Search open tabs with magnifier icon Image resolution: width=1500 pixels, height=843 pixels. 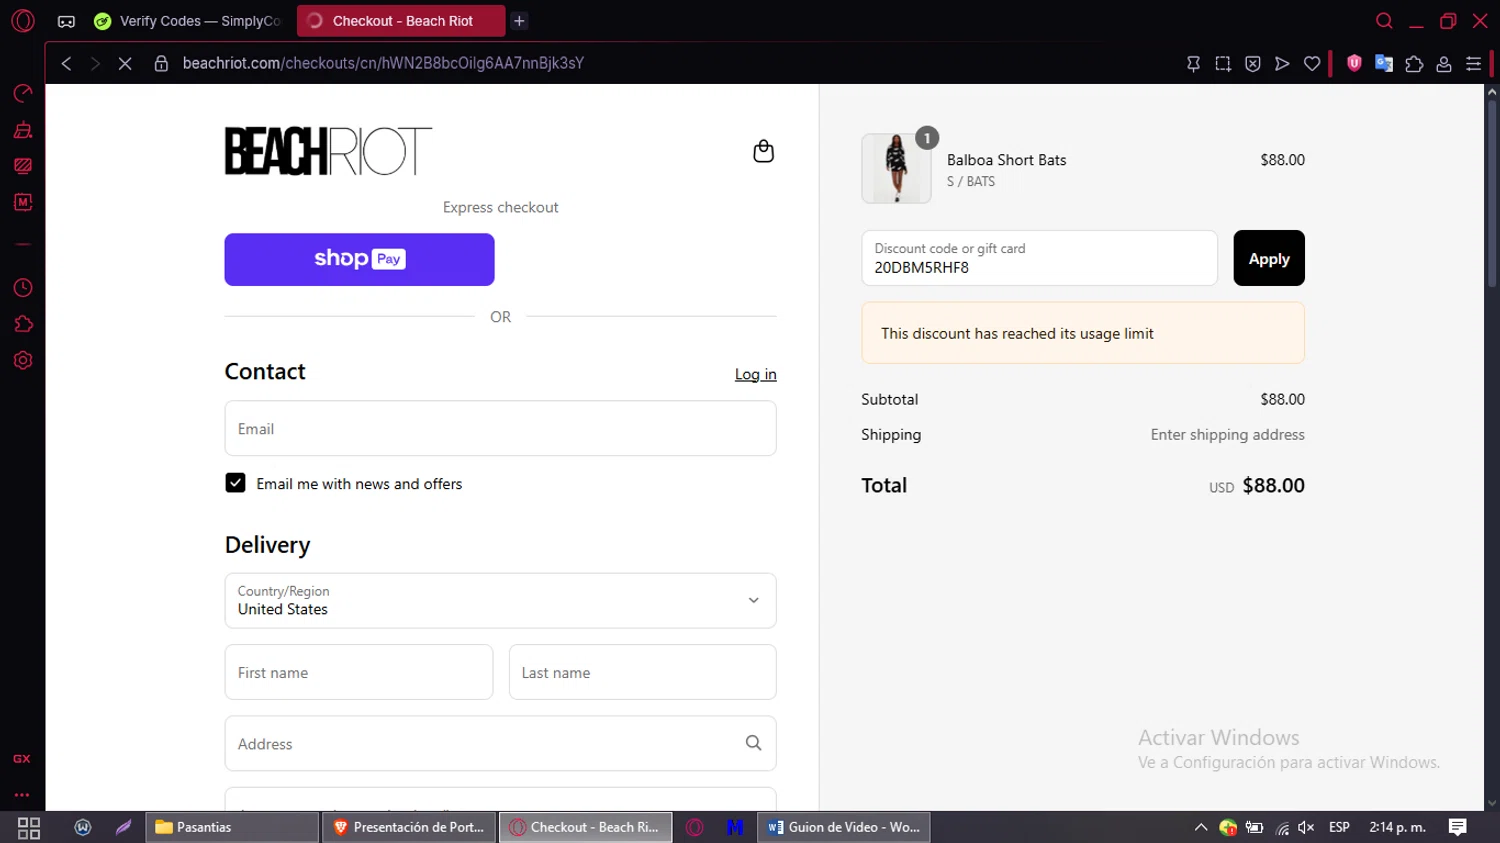coord(1384,21)
